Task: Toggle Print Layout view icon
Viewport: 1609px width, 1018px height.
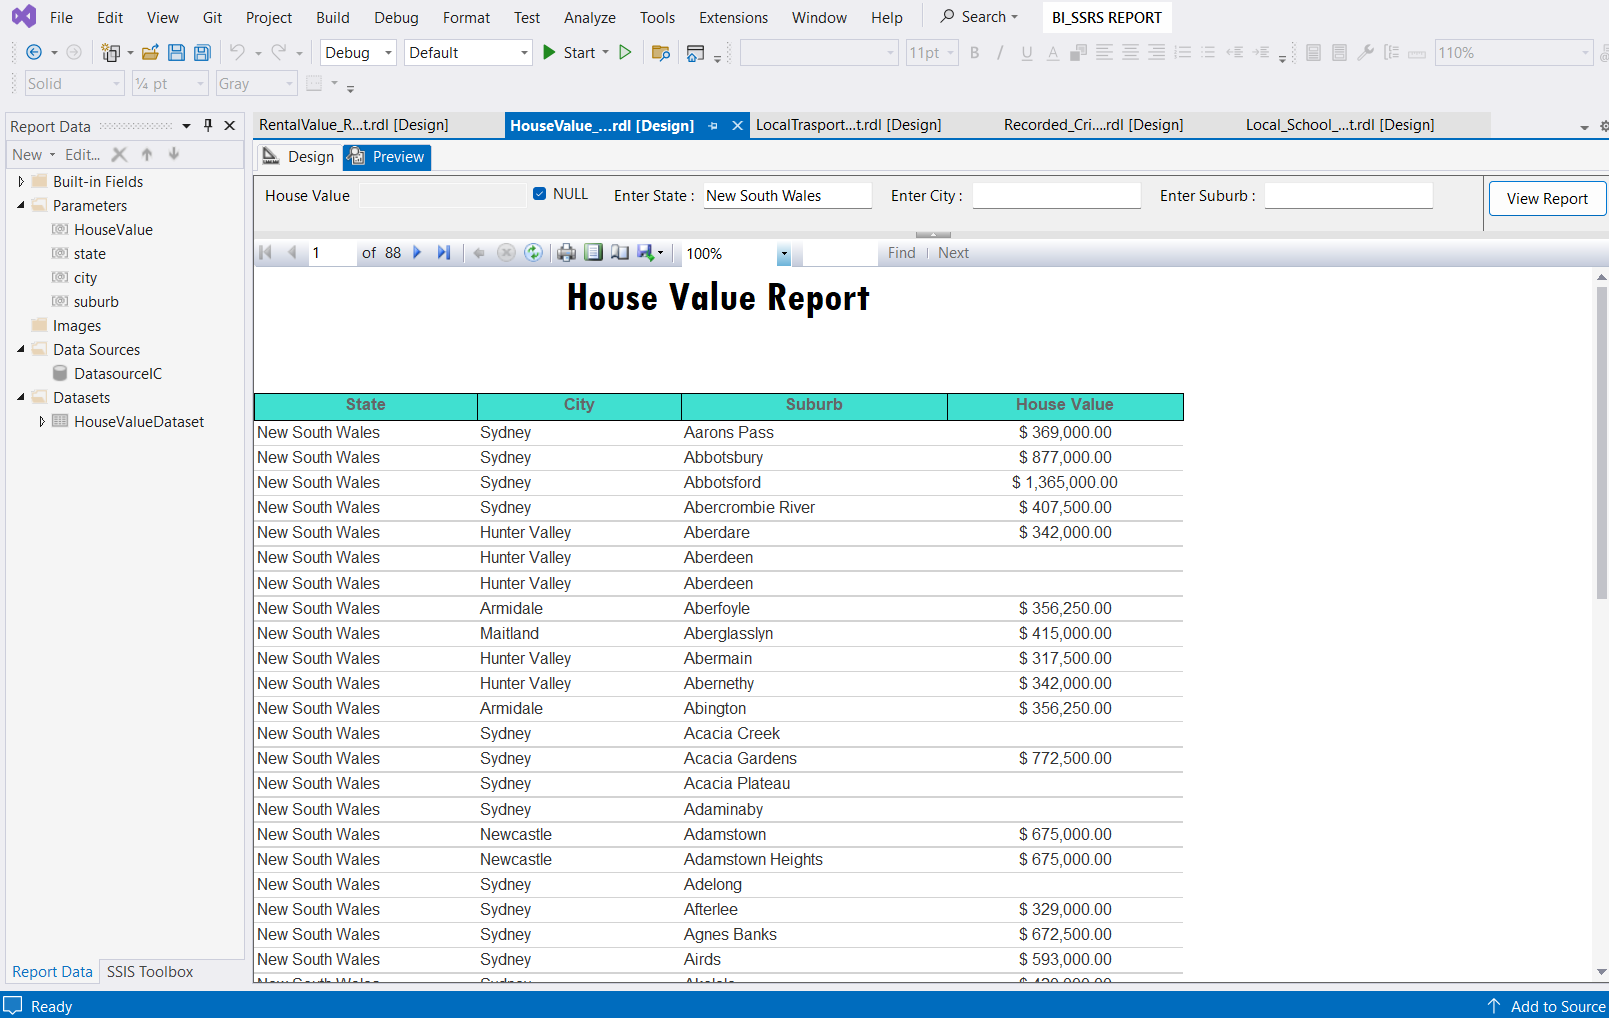Action: [x=593, y=253]
